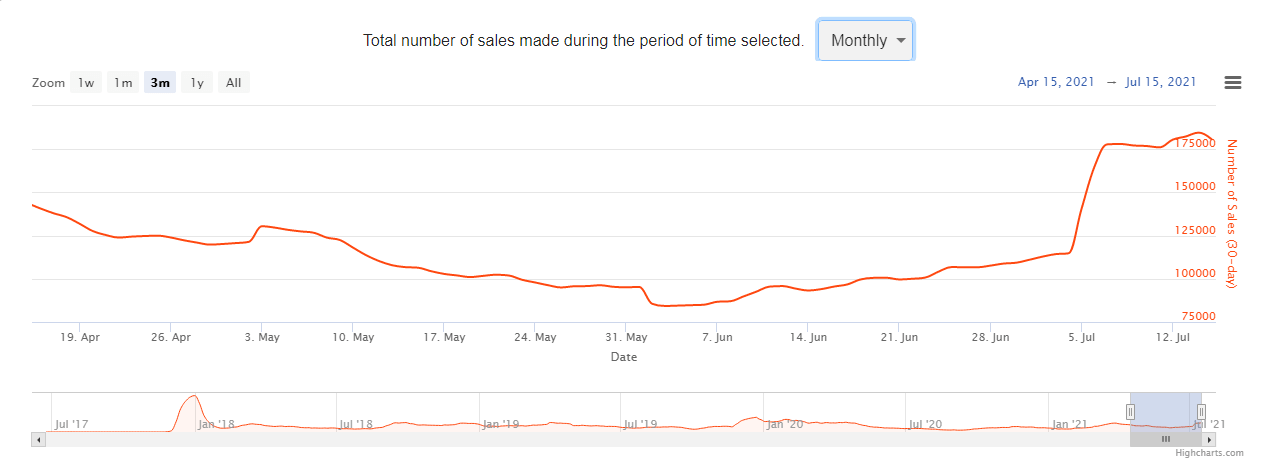Click the shaded navigator selection window

[x=1165, y=411]
